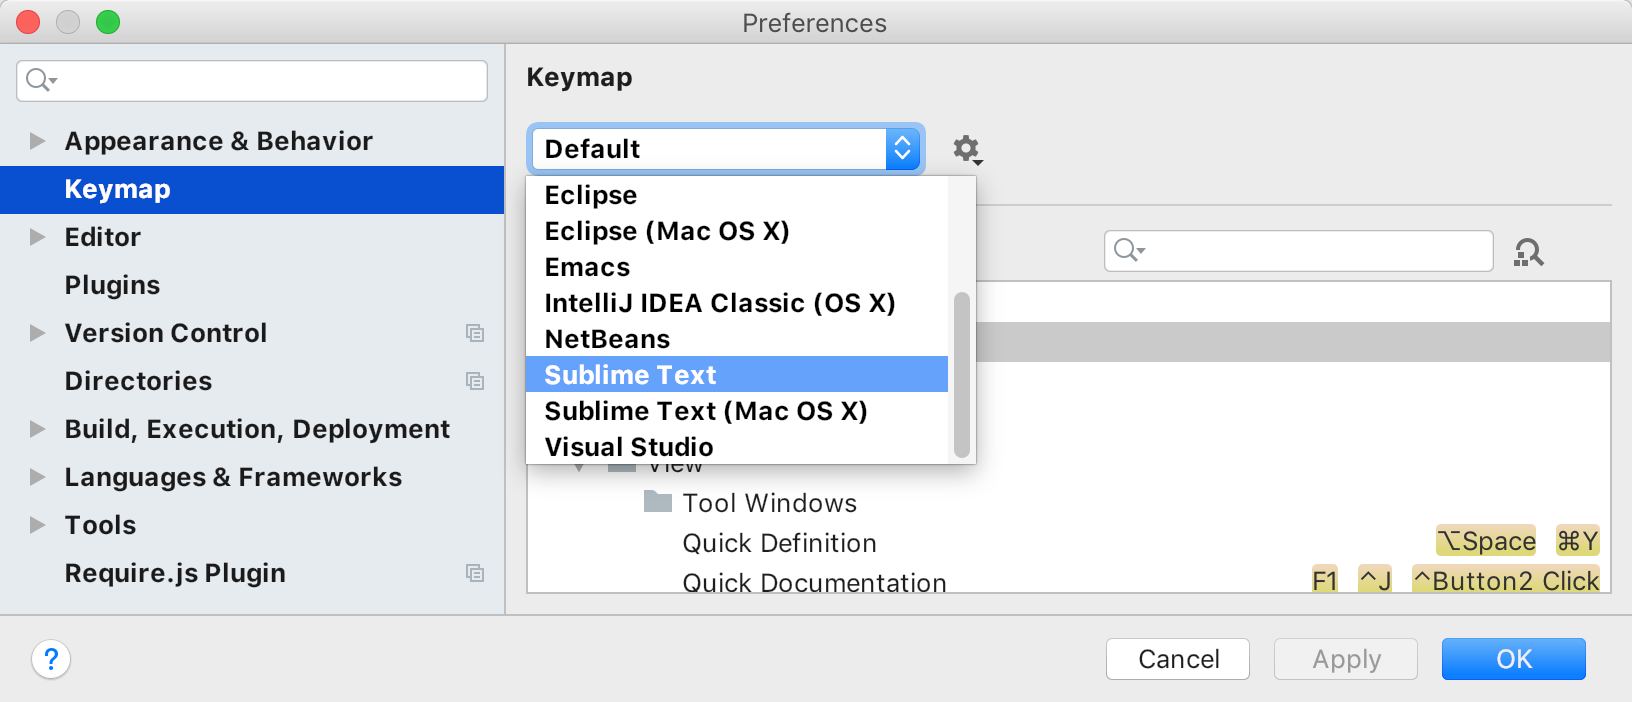This screenshot has width=1632, height=702.
Task: Expand the Appearance & Behavior arrow
Action: (x=38, y=141)
